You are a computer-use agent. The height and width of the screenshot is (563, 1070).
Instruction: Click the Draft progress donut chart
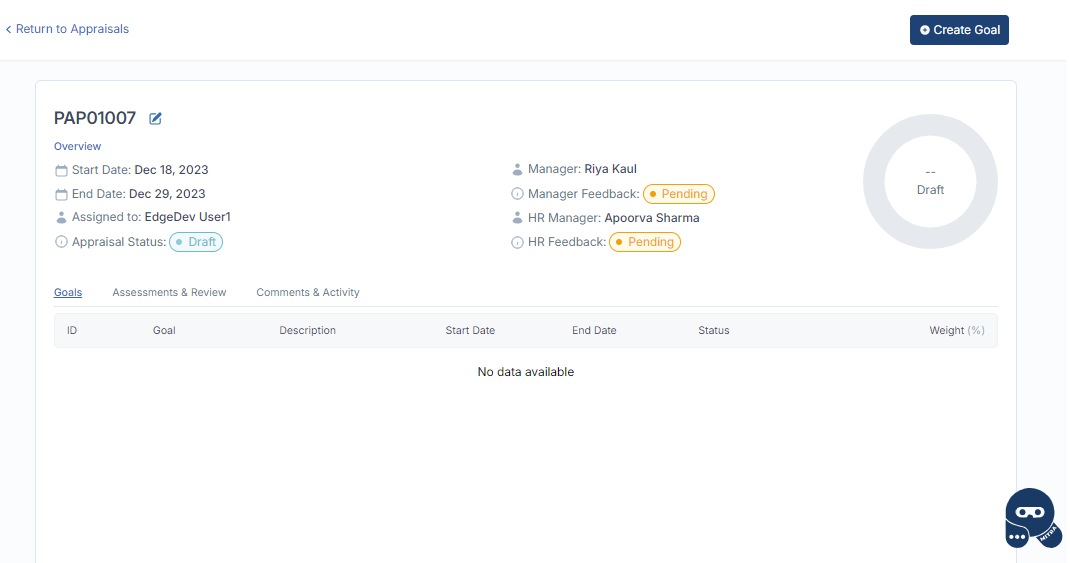pyautogui.click(x=930, y=181)
